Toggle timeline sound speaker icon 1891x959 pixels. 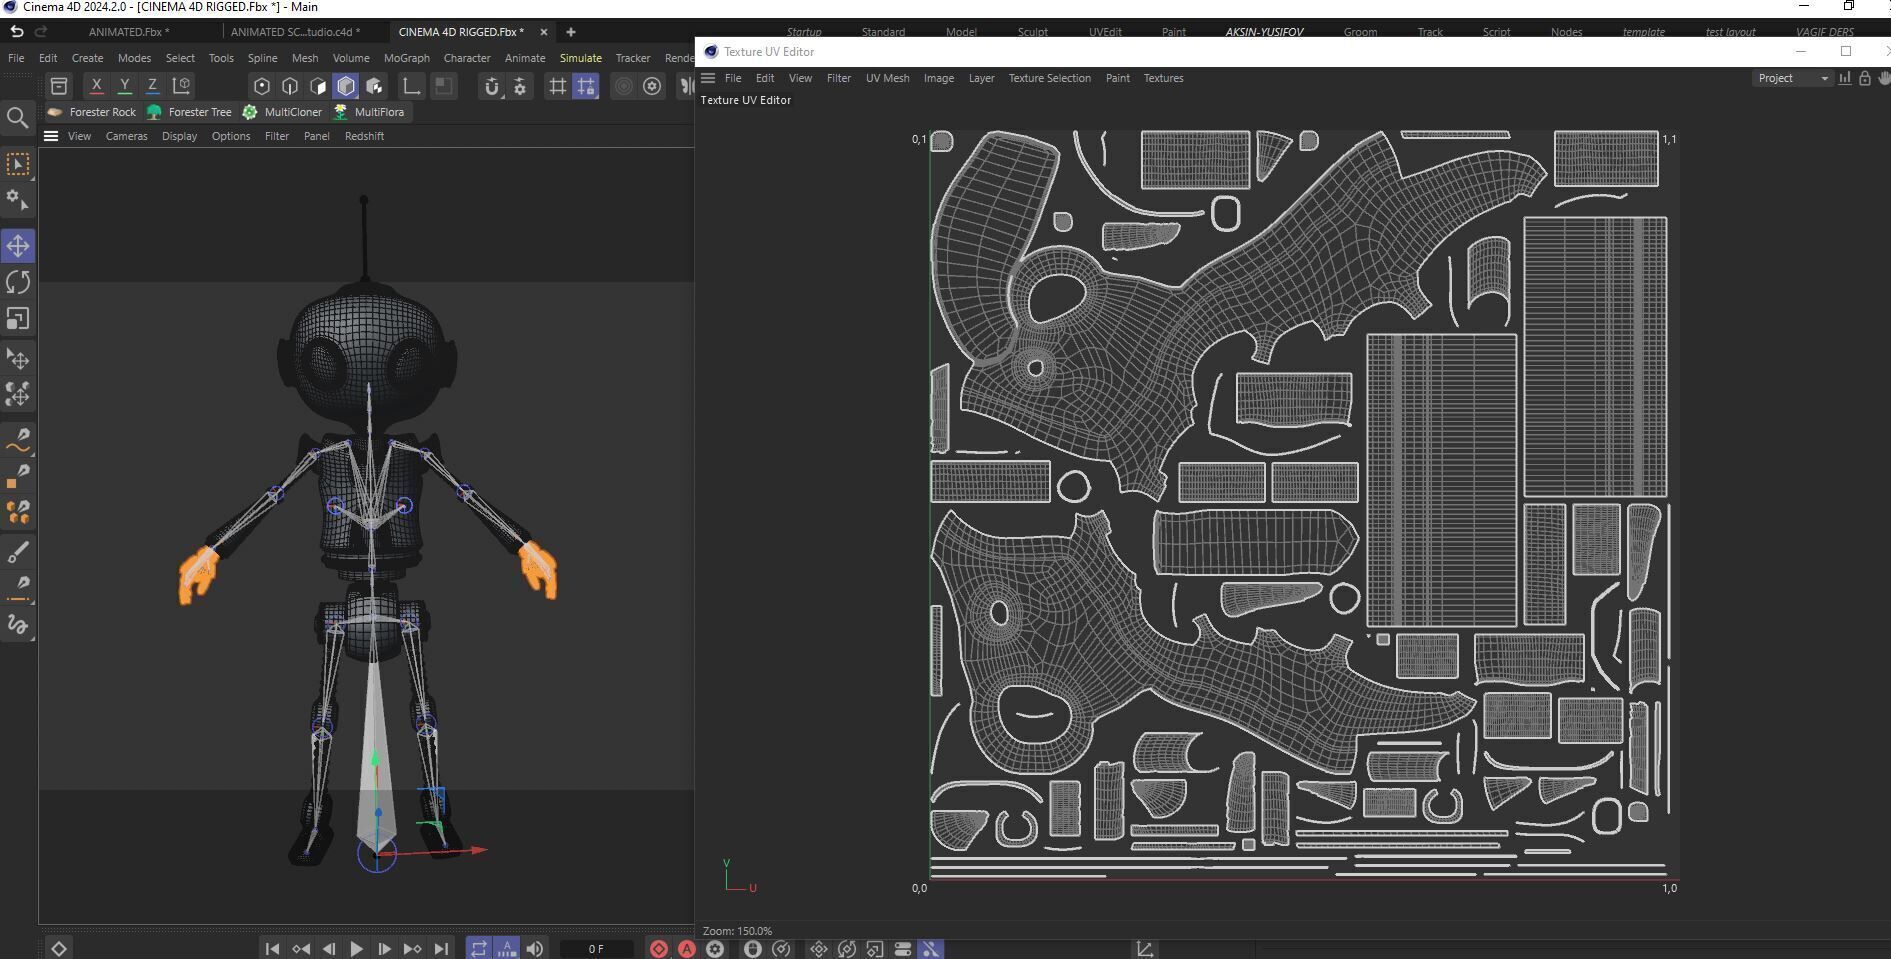click(x=535, y=949)
